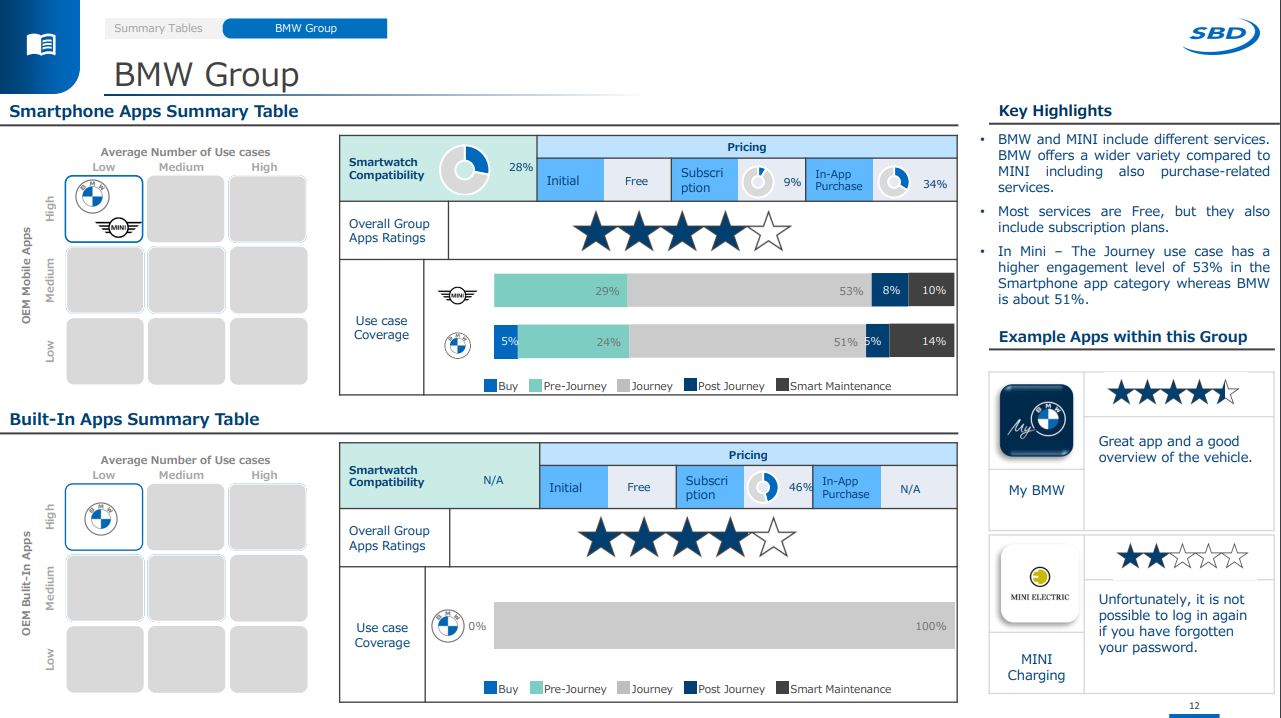Screen dimensions: 1281x718
Task: Click OEM Built-In Apps axis label
Action: pyautogui.click(x=27, y=583)
